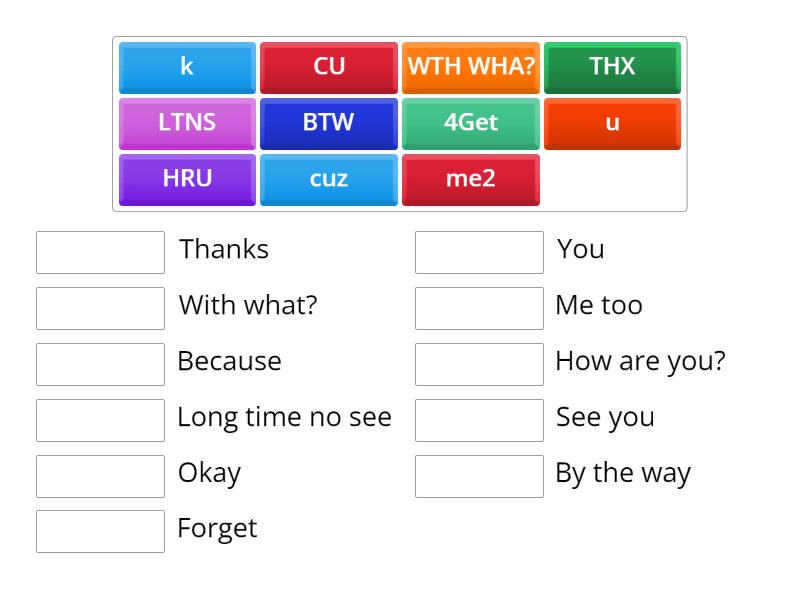The width and height of the screenshot is (800, 600).
Task: Click the blank box beside Forget
Action: (x=99, y=532)
